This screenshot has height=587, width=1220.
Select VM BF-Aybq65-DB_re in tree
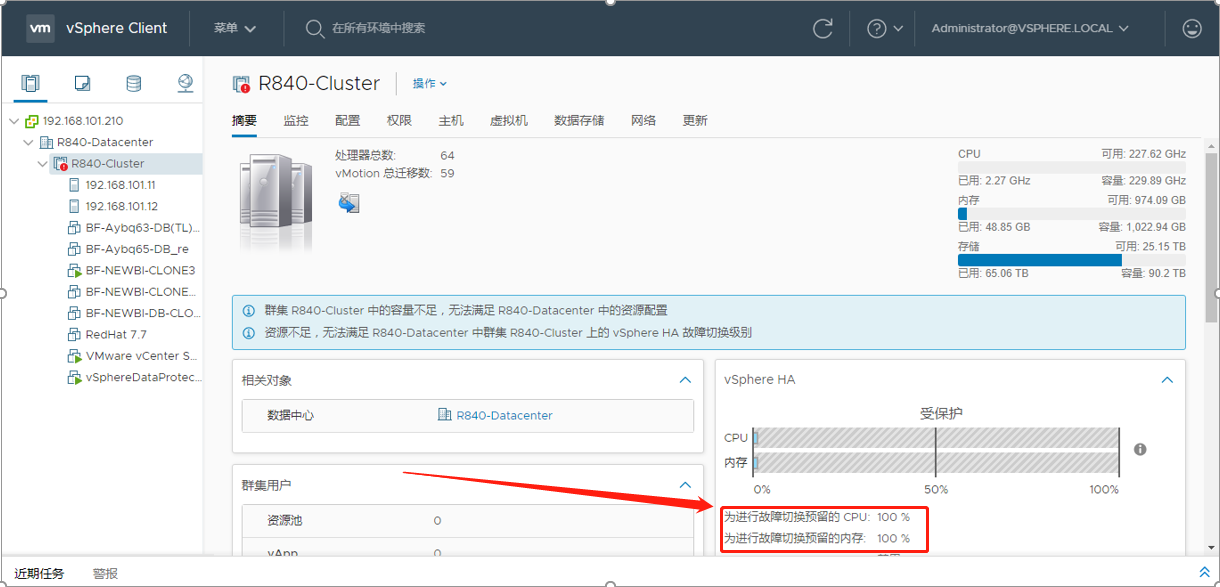coord(137,249)
